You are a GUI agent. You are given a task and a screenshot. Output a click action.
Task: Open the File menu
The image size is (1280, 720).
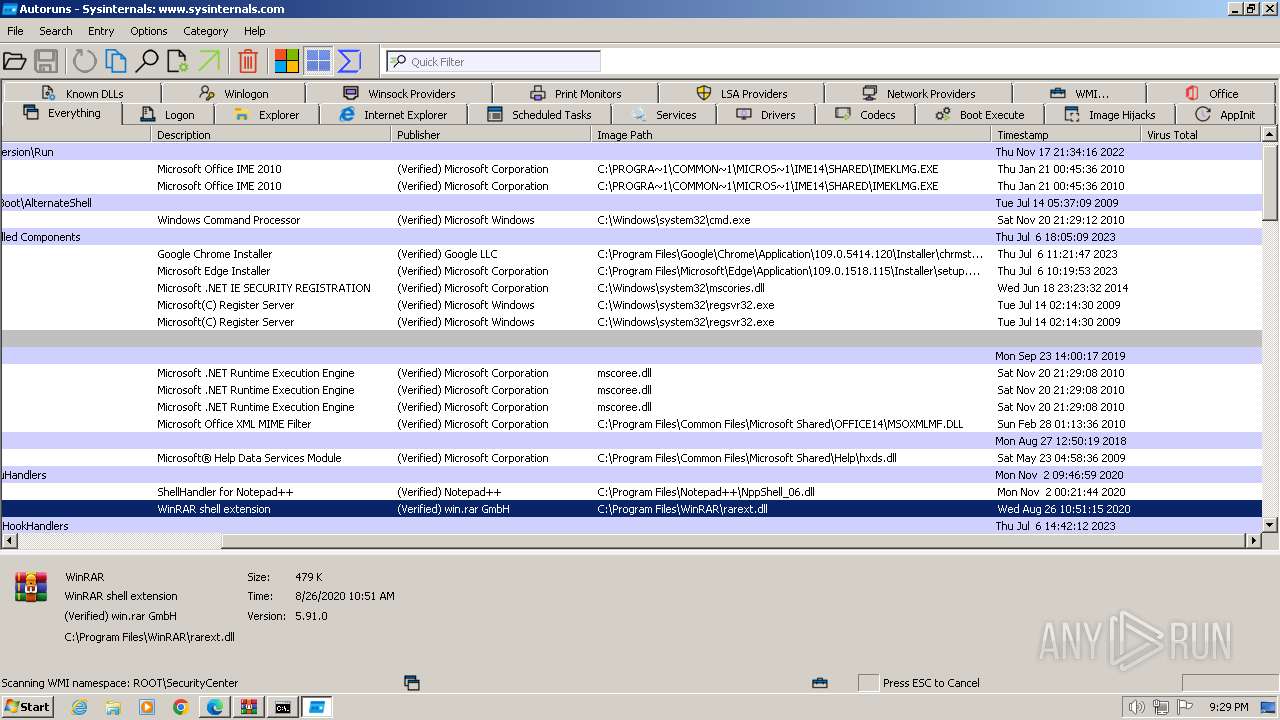point(15,31)
